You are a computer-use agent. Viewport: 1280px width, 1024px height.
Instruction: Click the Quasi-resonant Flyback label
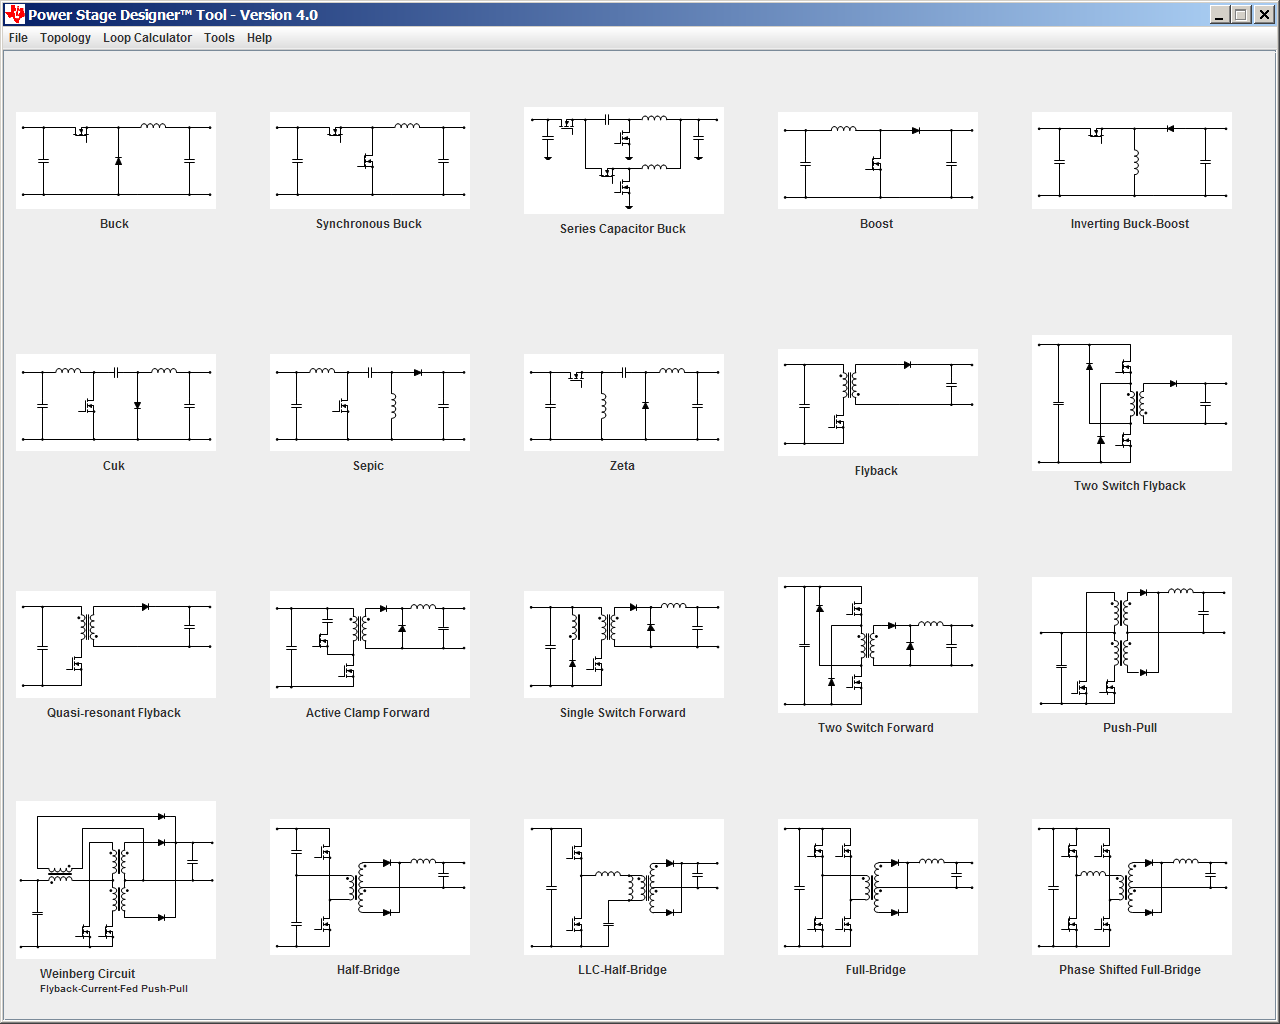[114, 713]
